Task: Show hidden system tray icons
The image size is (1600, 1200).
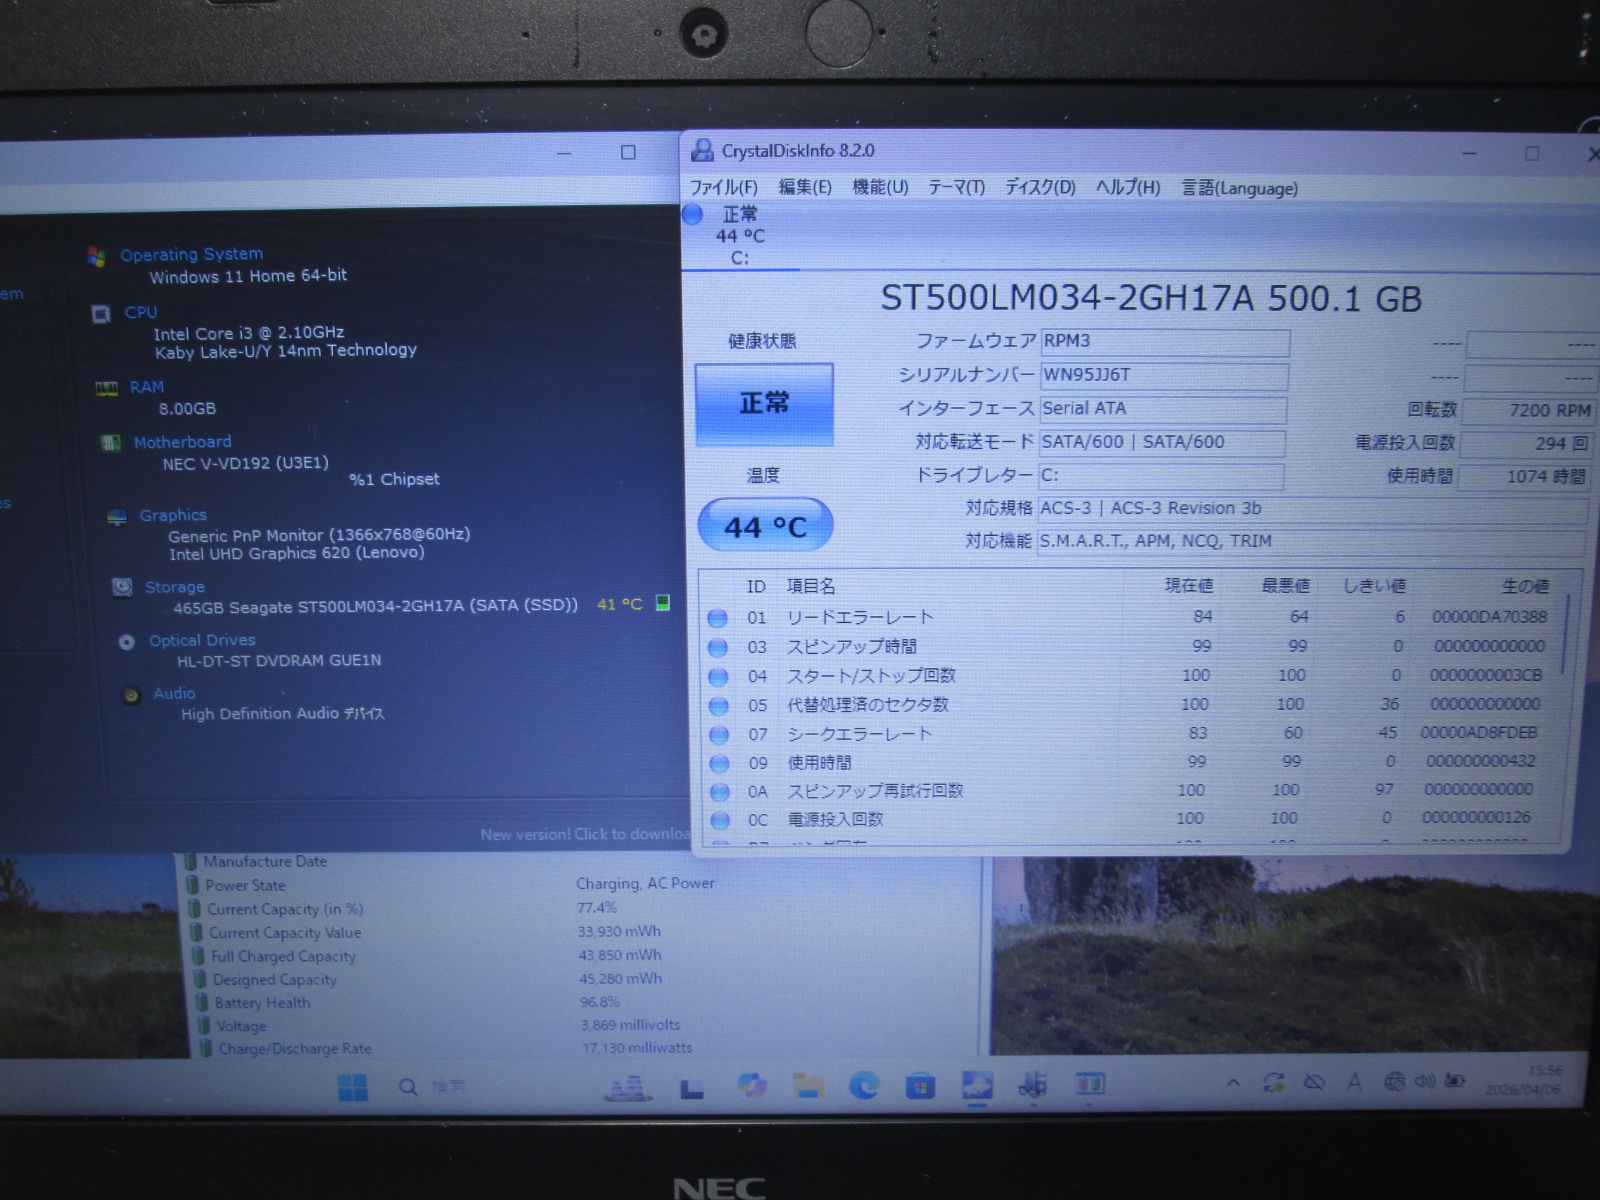Action: (1233, 1083)
